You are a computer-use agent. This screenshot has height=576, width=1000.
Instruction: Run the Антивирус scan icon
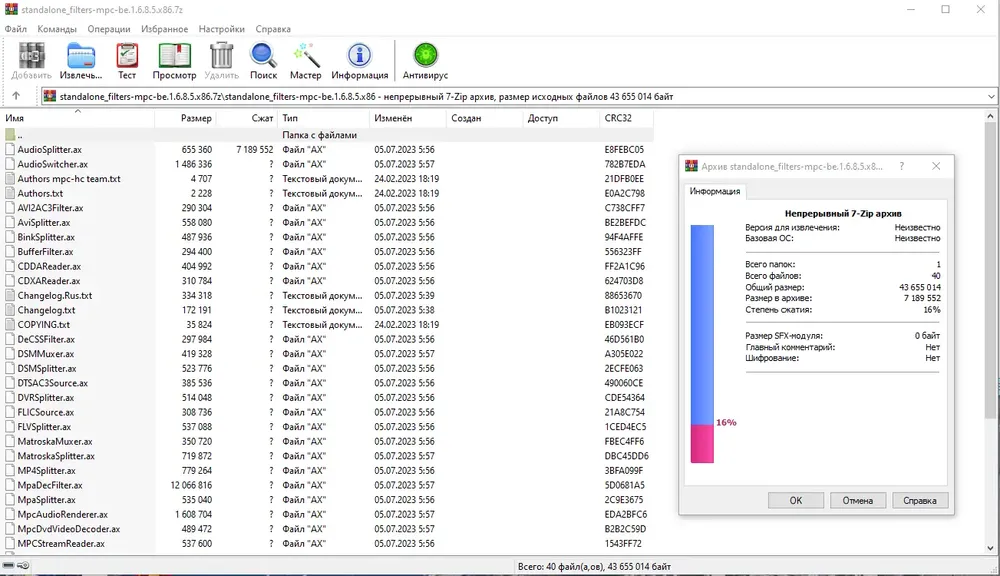pyautogui.click(x=425, y=61)
